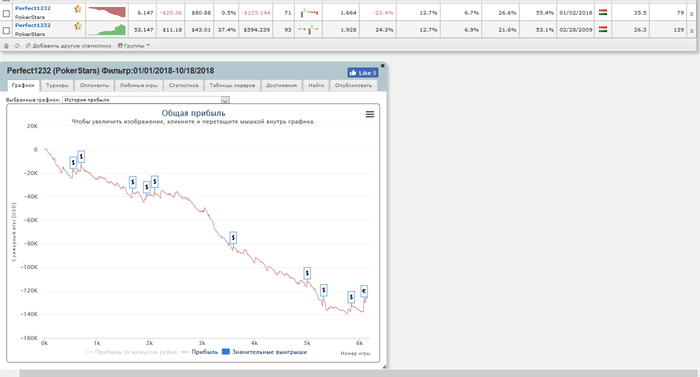
Task: Click the form candle icon in the -$125,144 row
Action: point(308,13)
